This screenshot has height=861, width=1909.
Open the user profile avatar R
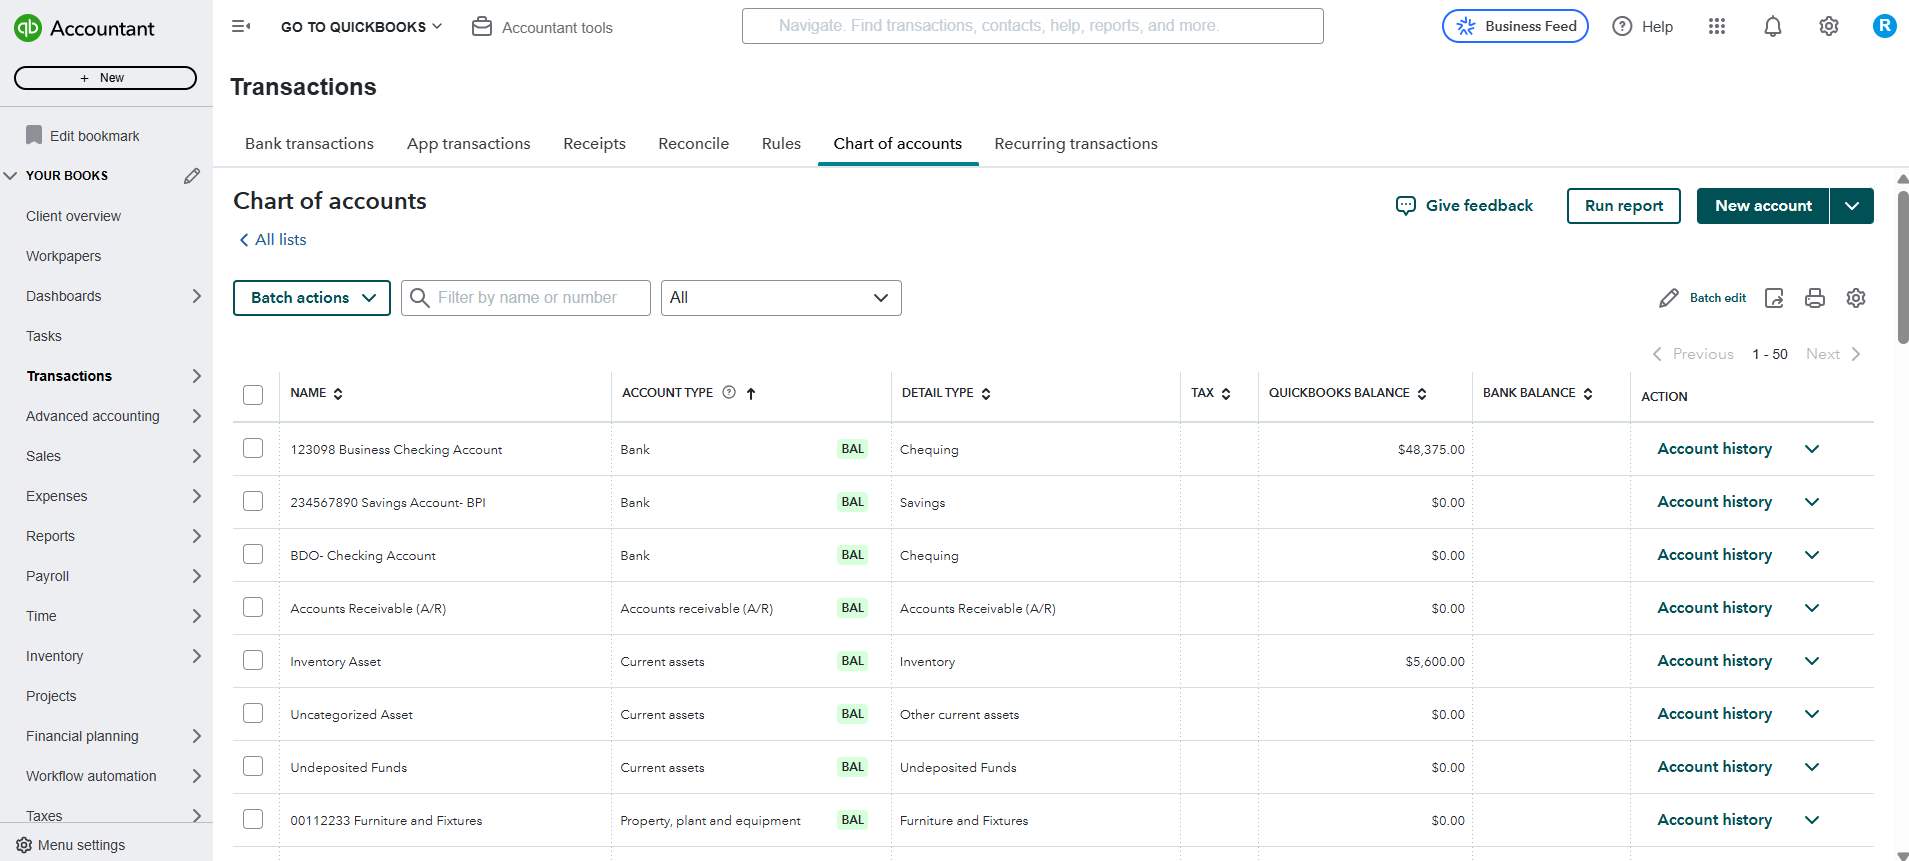pos(1884,26)
